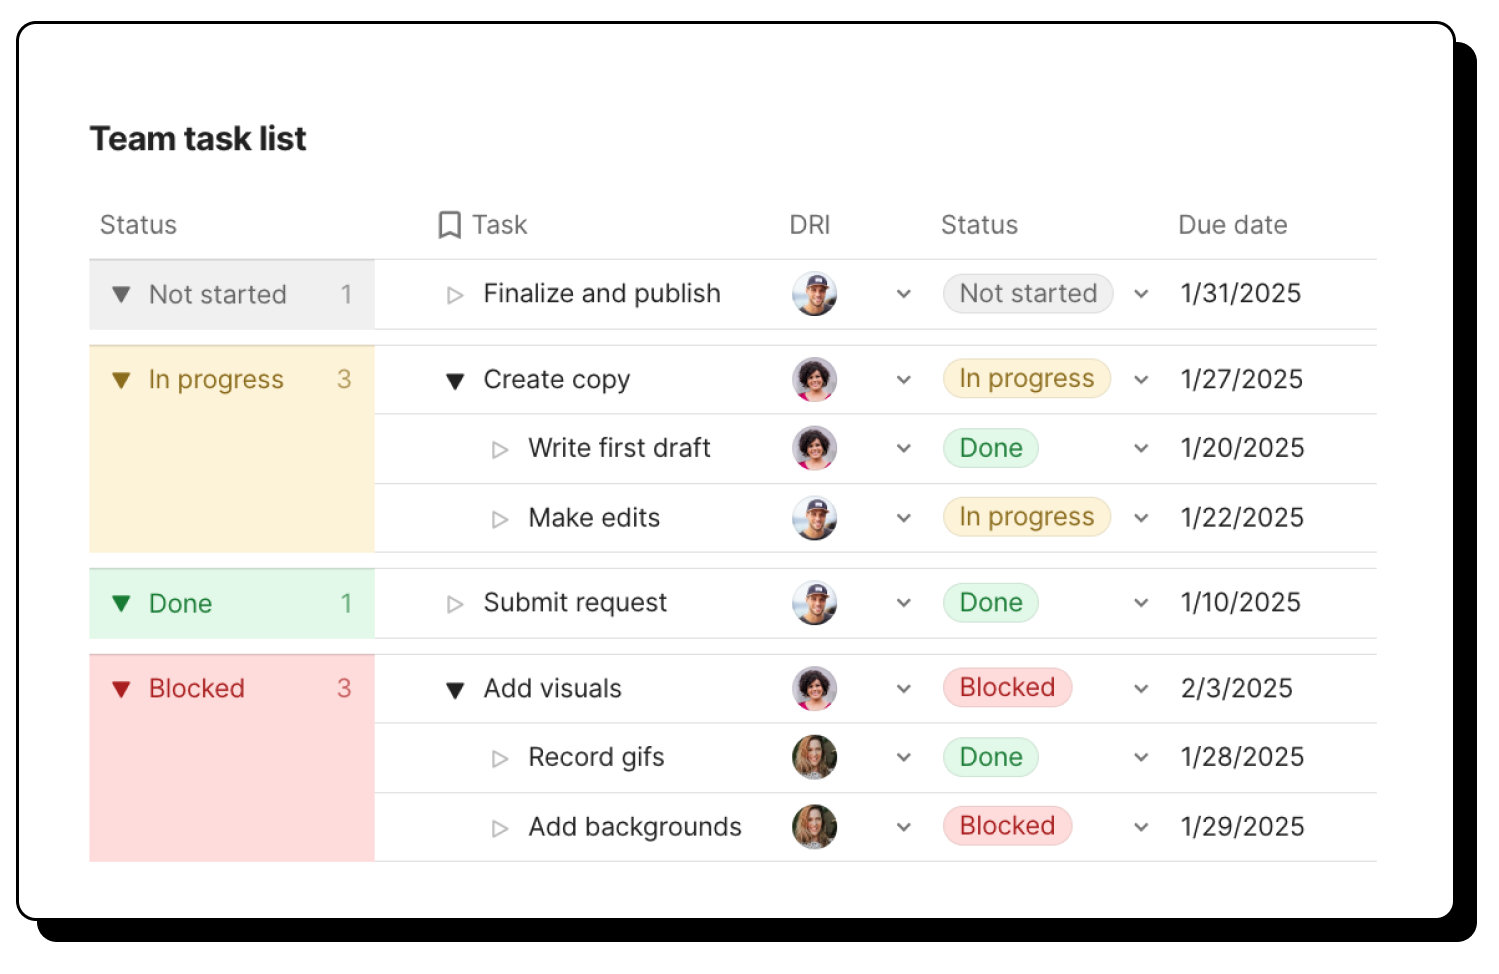Expand the Finalize and publish task

point(455,295)
